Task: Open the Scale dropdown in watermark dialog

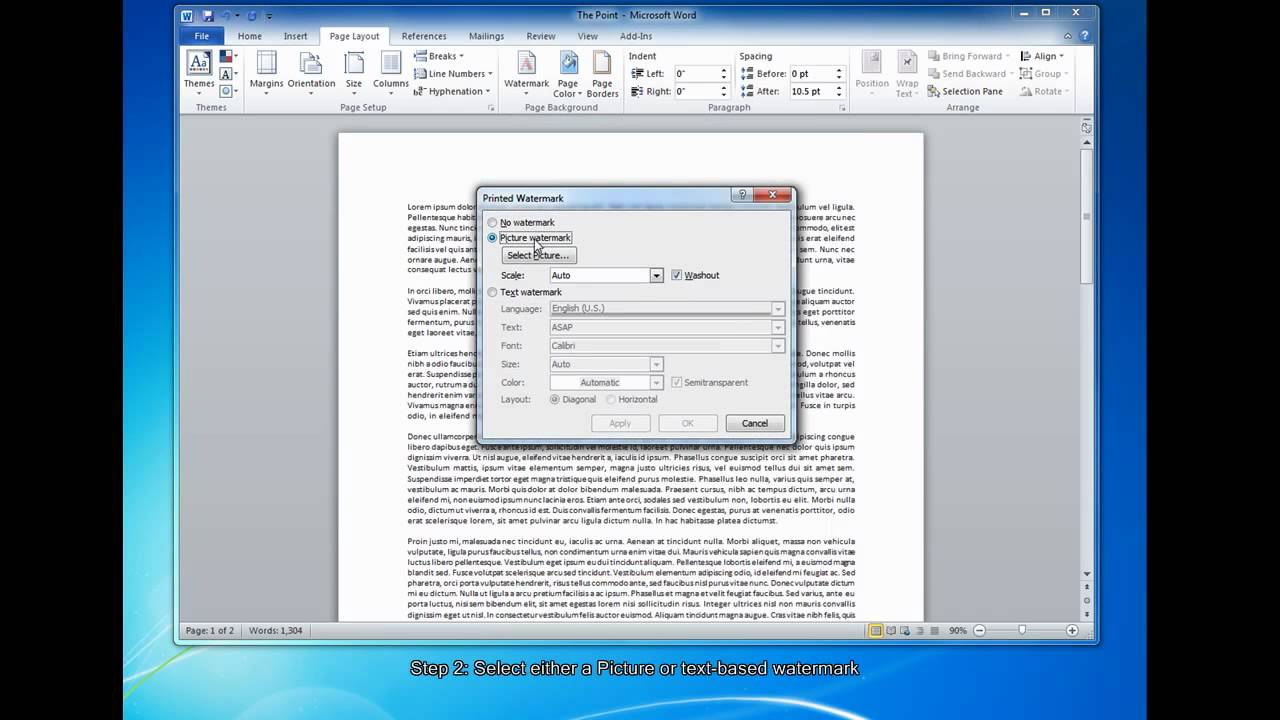Action: pyautogui.click(x=656, y=275)
